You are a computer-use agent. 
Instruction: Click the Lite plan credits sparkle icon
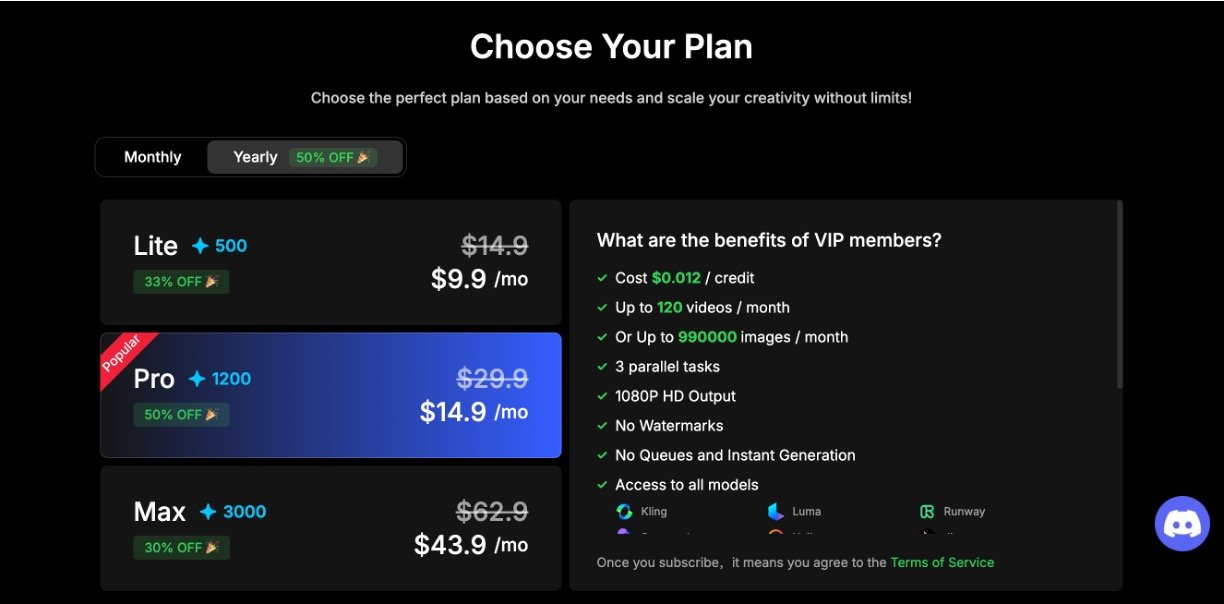[x=200, y=246]
